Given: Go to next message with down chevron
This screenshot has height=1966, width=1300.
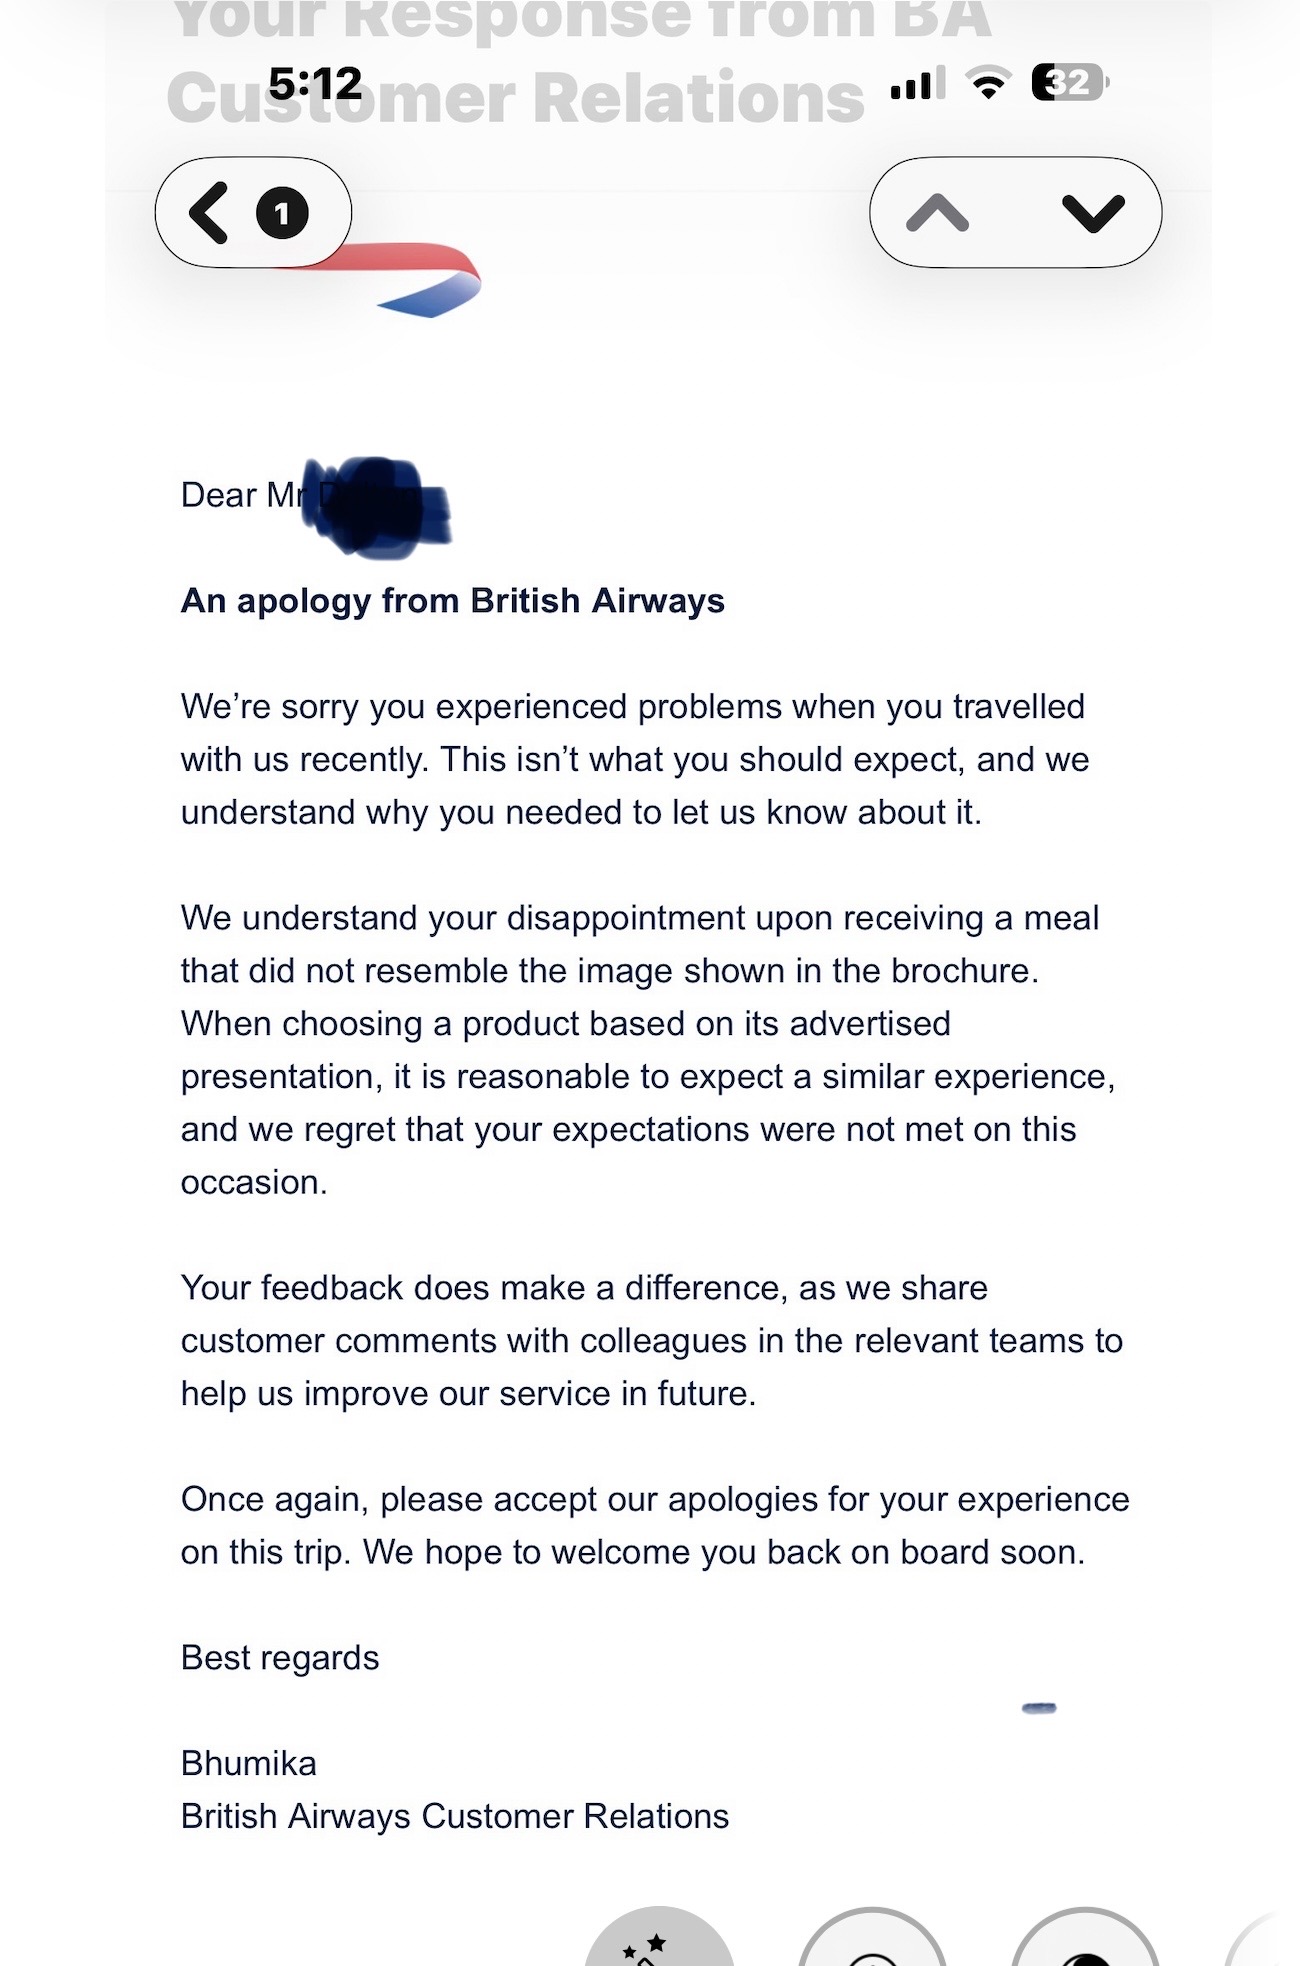Looking at the screenshot, I should pos(1093,213).
